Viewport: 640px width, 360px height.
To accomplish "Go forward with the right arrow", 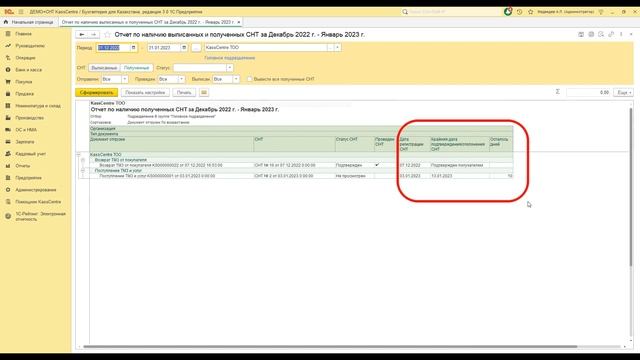I will click(x=93, y=35).
